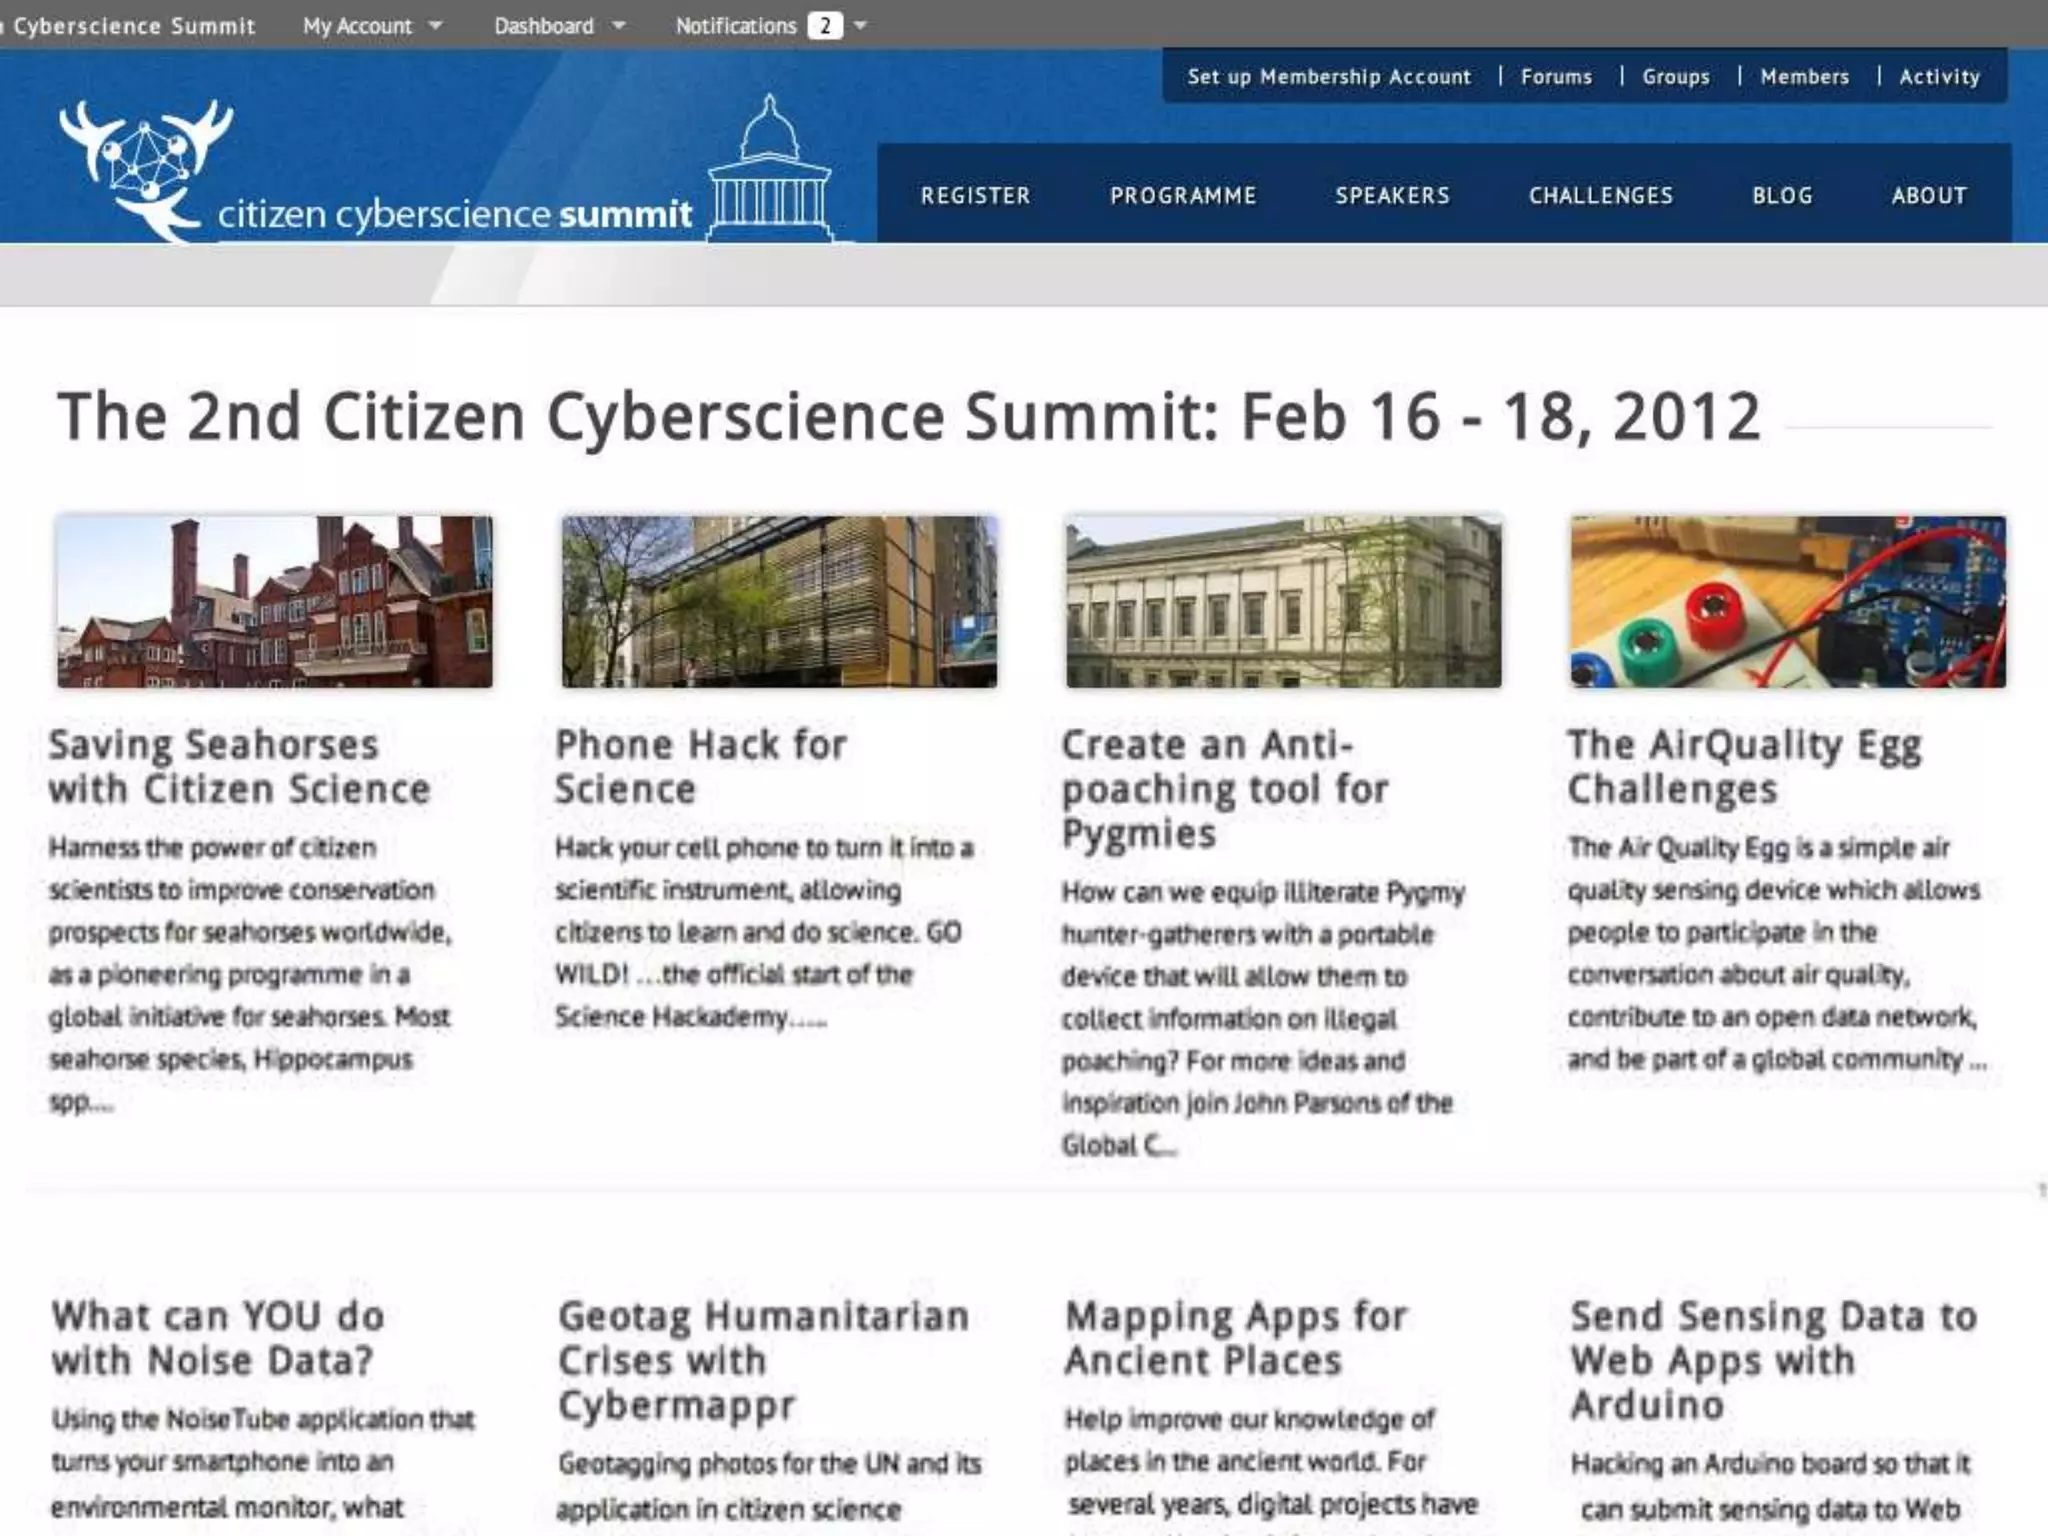Open the Groups link
Viewport: 2048px width, 1536px height.
pos(1676,77)
